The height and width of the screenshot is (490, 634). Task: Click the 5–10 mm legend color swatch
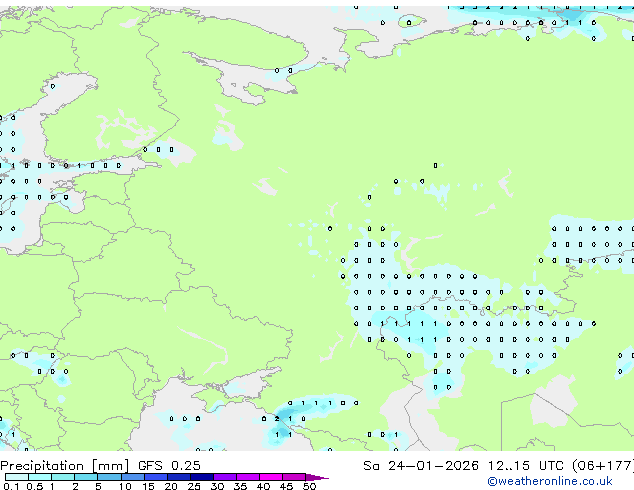[109, 477]
